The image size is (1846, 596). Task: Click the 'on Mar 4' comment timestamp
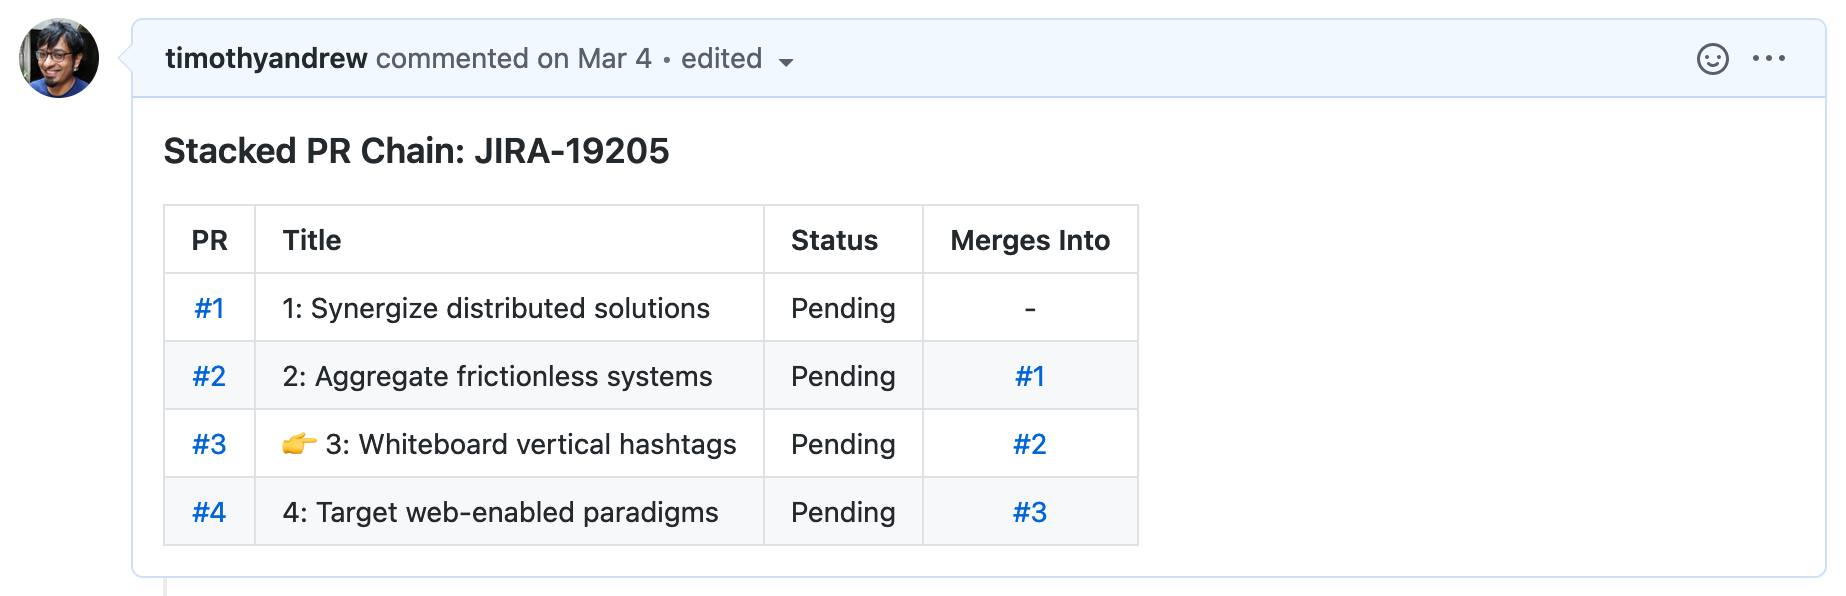point(594,59)
